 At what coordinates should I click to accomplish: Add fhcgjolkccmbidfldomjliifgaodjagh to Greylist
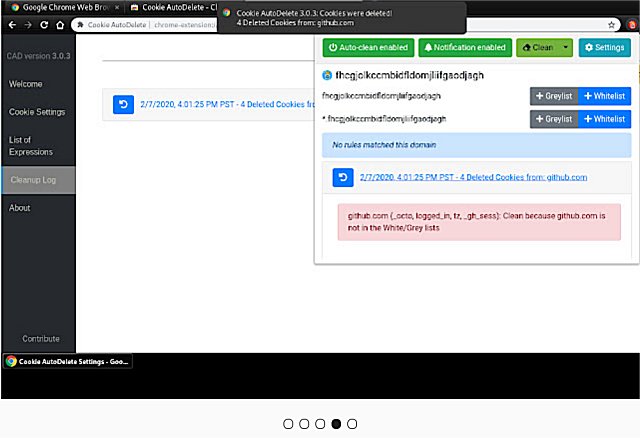pyautogui.click(x=554, y=96)
